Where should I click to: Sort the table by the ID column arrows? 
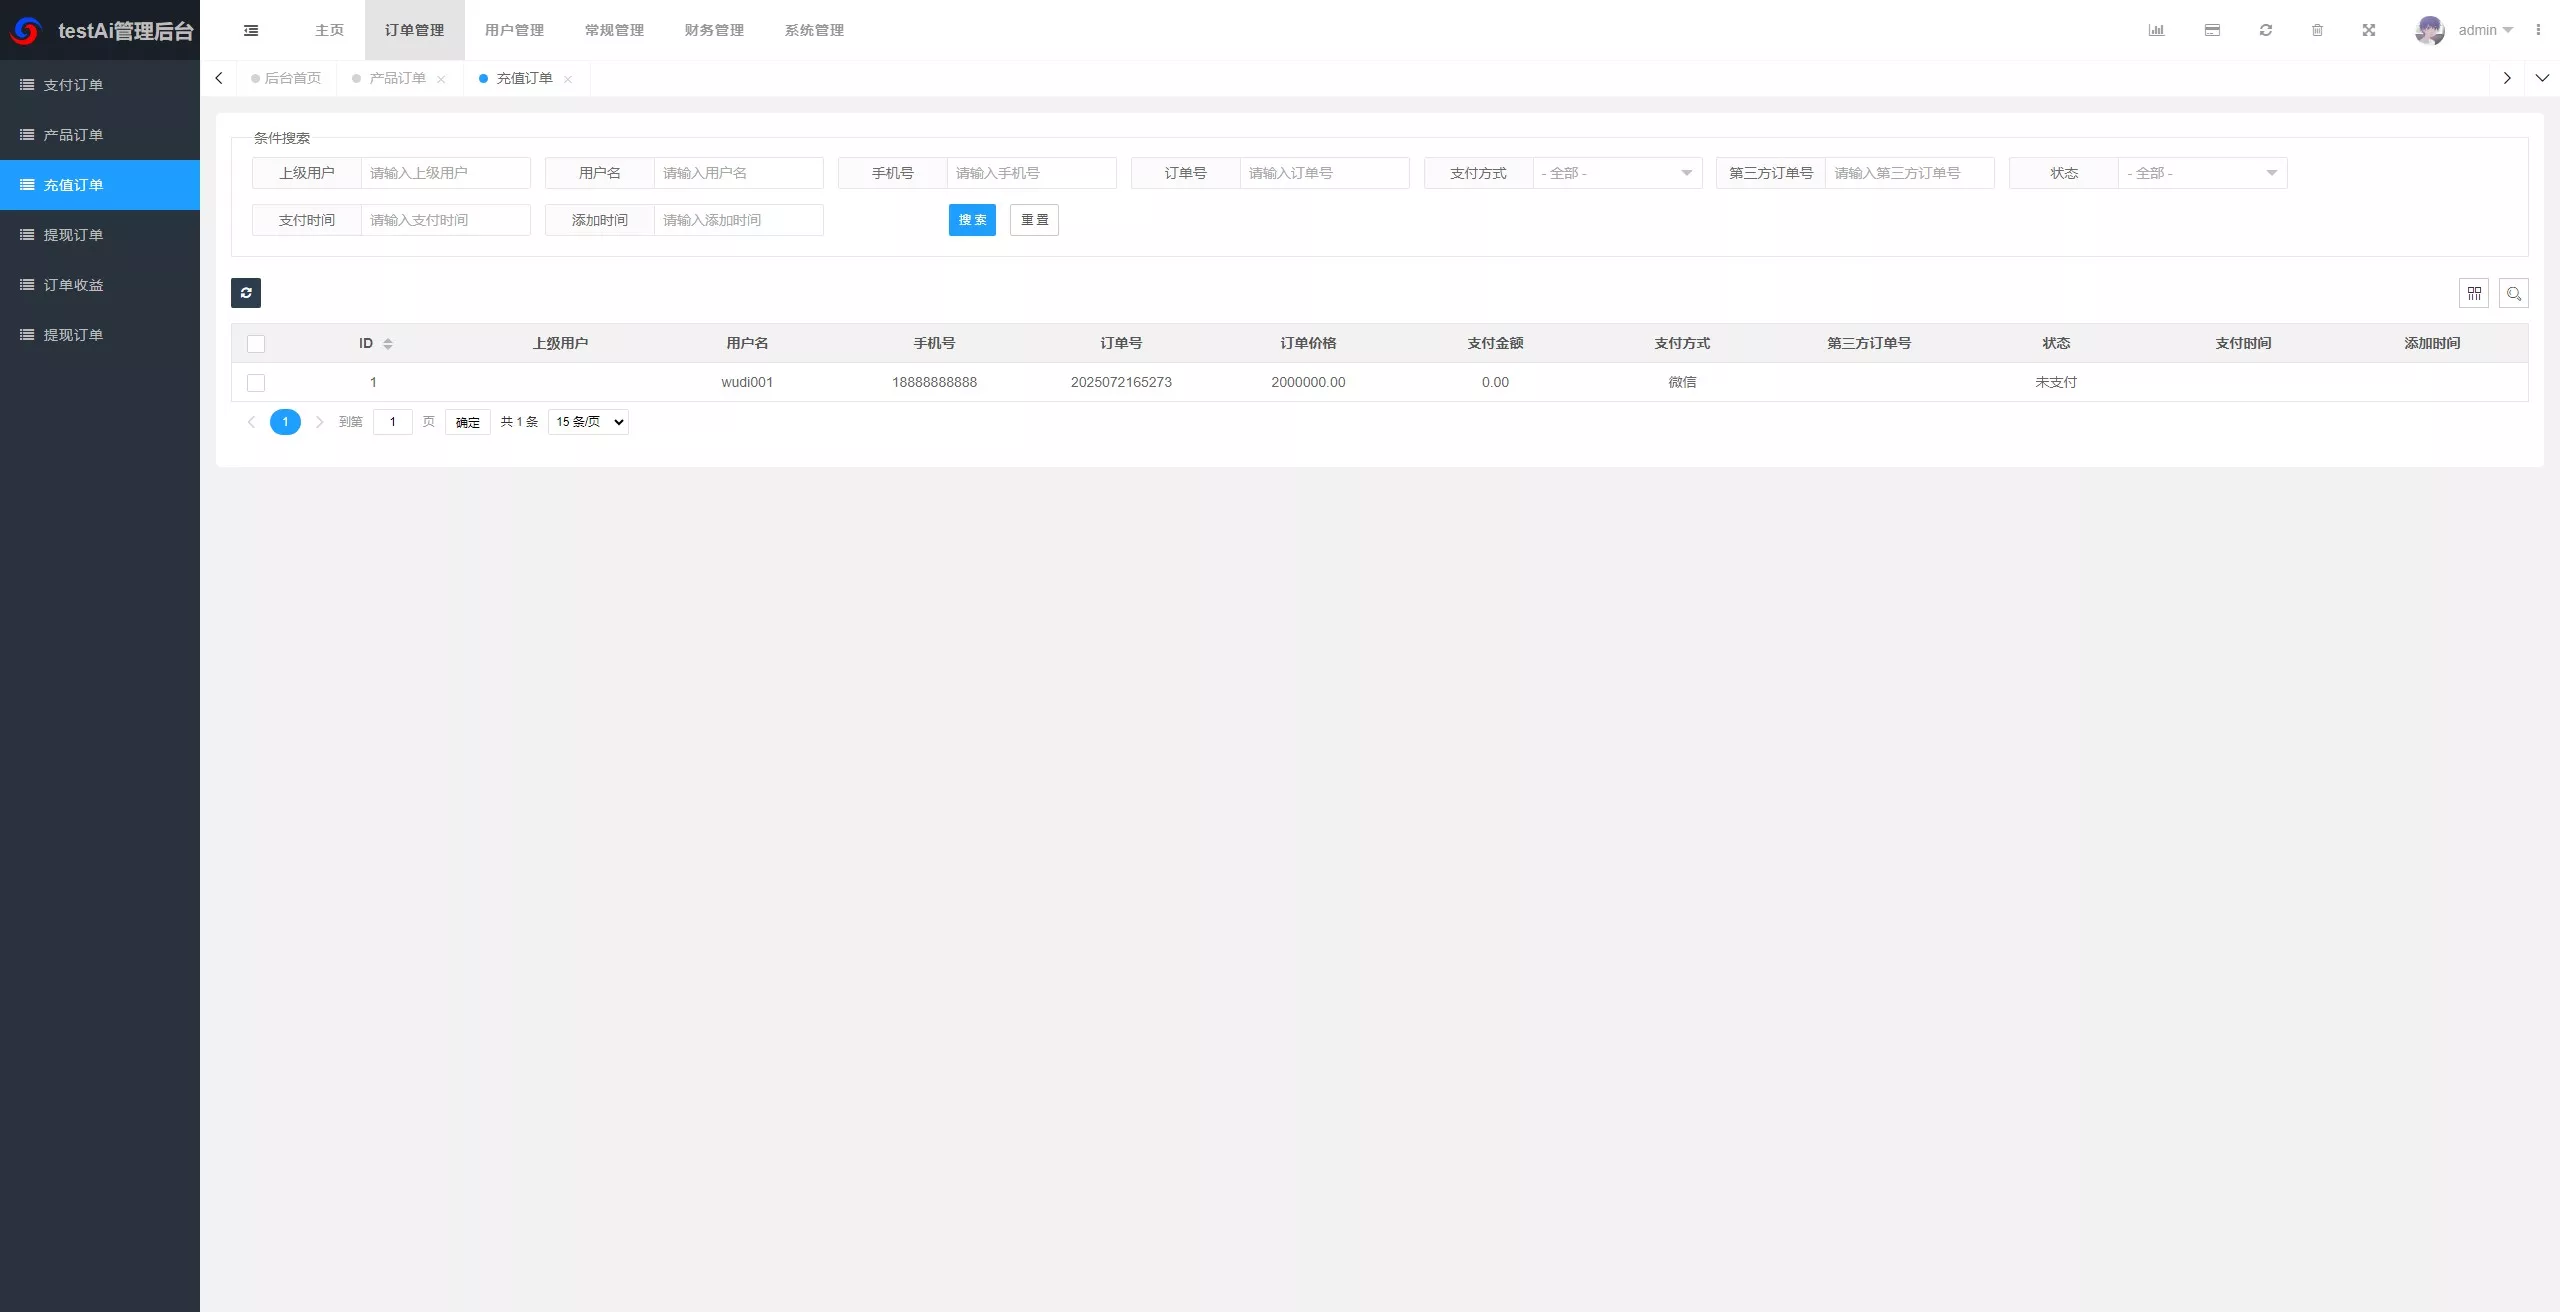[x=388, y=344]
